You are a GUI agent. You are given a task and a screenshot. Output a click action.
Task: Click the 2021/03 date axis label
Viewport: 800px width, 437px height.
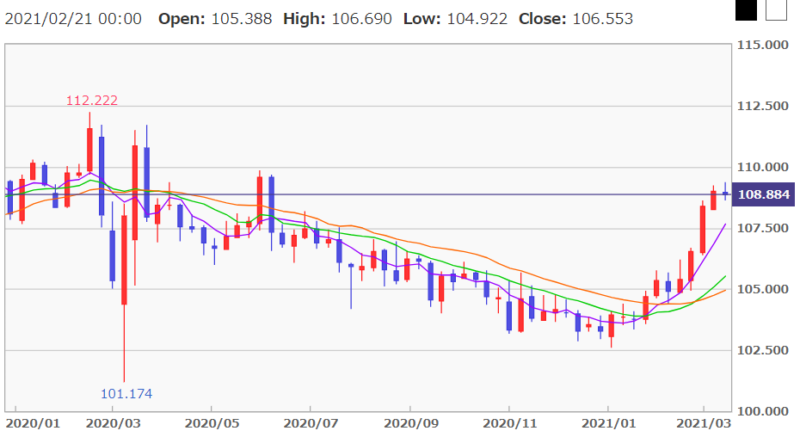704,424
